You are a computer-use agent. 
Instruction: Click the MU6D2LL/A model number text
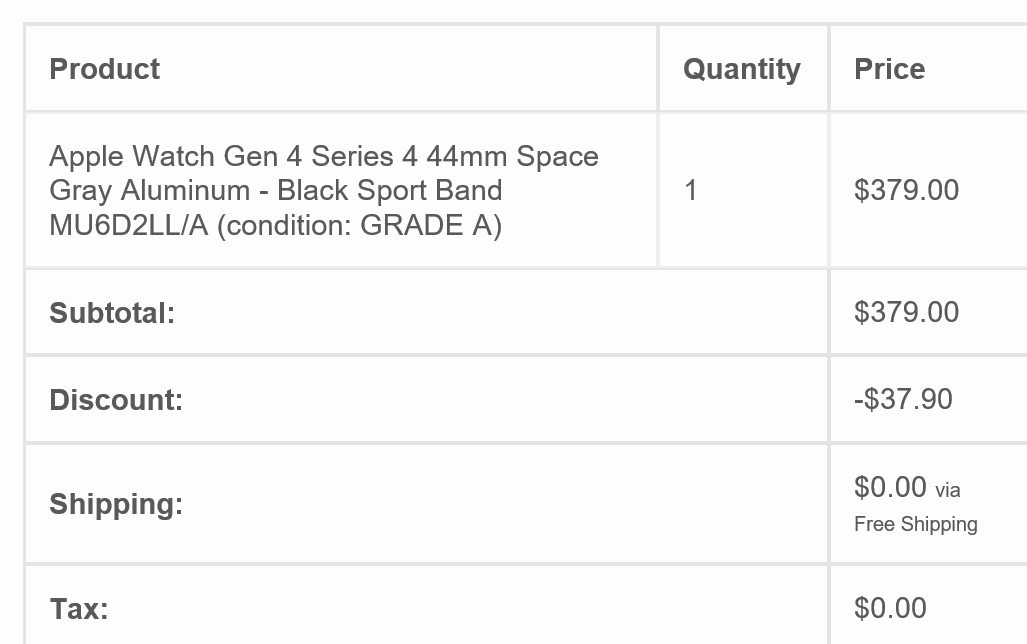click(x=128, y=225)
